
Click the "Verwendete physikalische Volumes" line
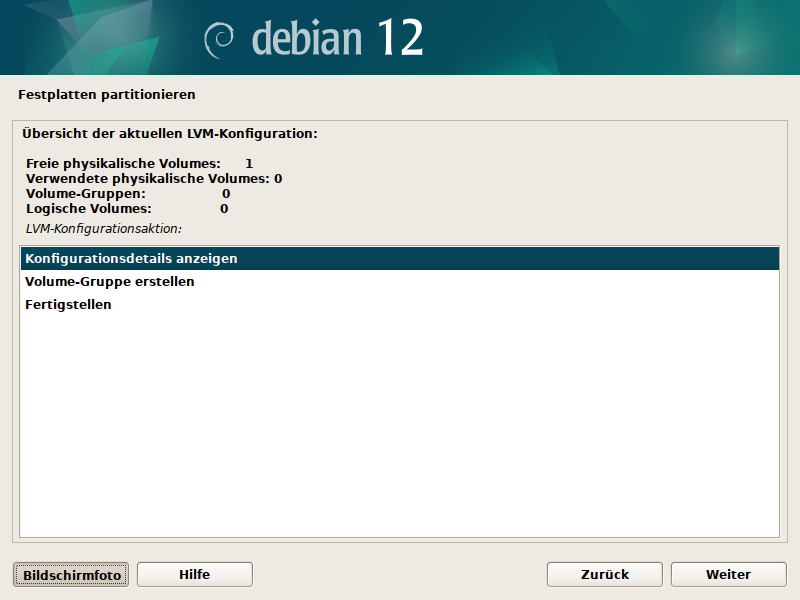click(x=154, y=178)
